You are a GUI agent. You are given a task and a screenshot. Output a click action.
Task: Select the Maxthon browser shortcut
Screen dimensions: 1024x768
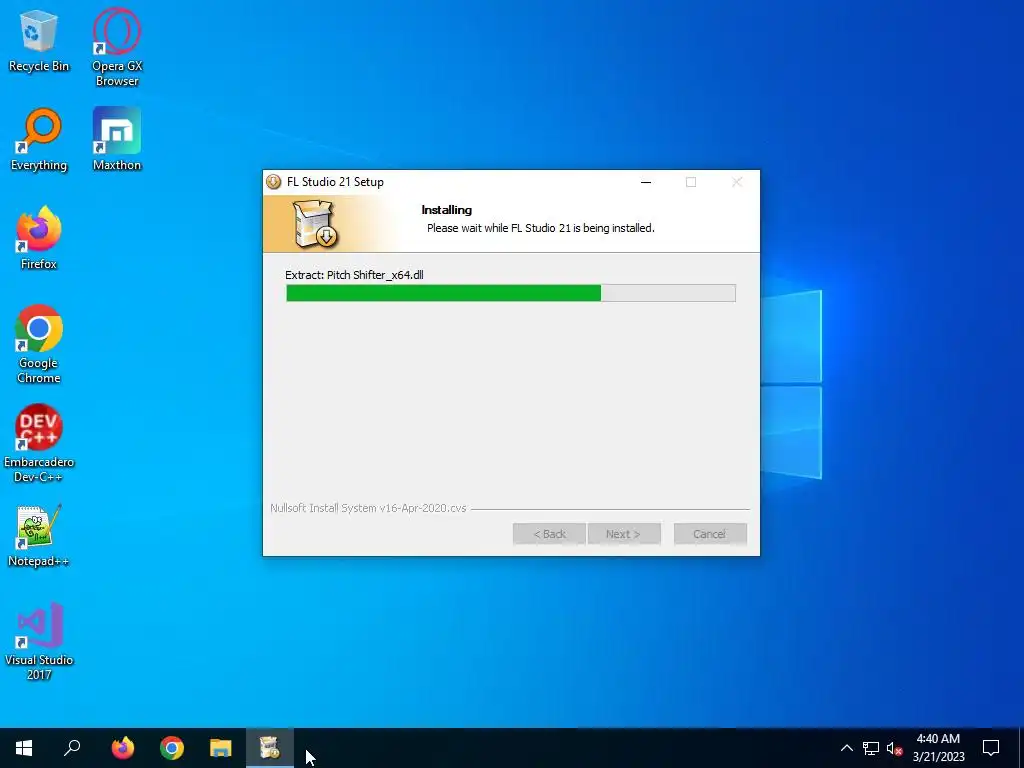click(117, 140)
